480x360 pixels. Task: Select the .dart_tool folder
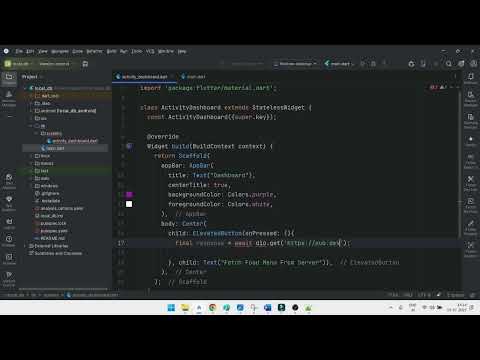click(x=47, y=96)
